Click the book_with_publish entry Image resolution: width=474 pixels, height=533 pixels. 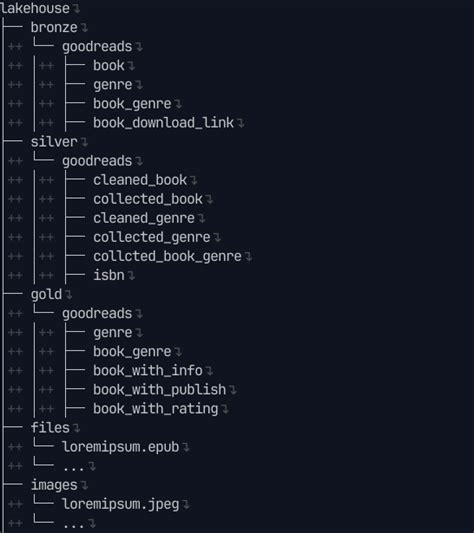pyautogui.click(x=159, y=390)
